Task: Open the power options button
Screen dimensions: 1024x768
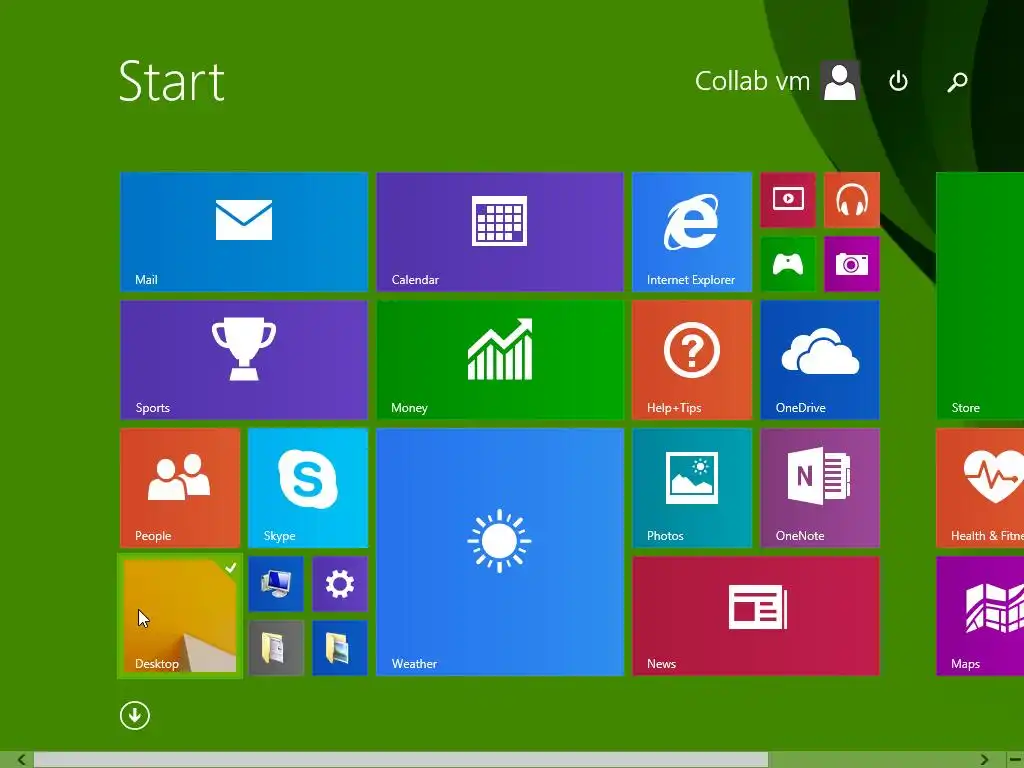Action: point(898,81)
